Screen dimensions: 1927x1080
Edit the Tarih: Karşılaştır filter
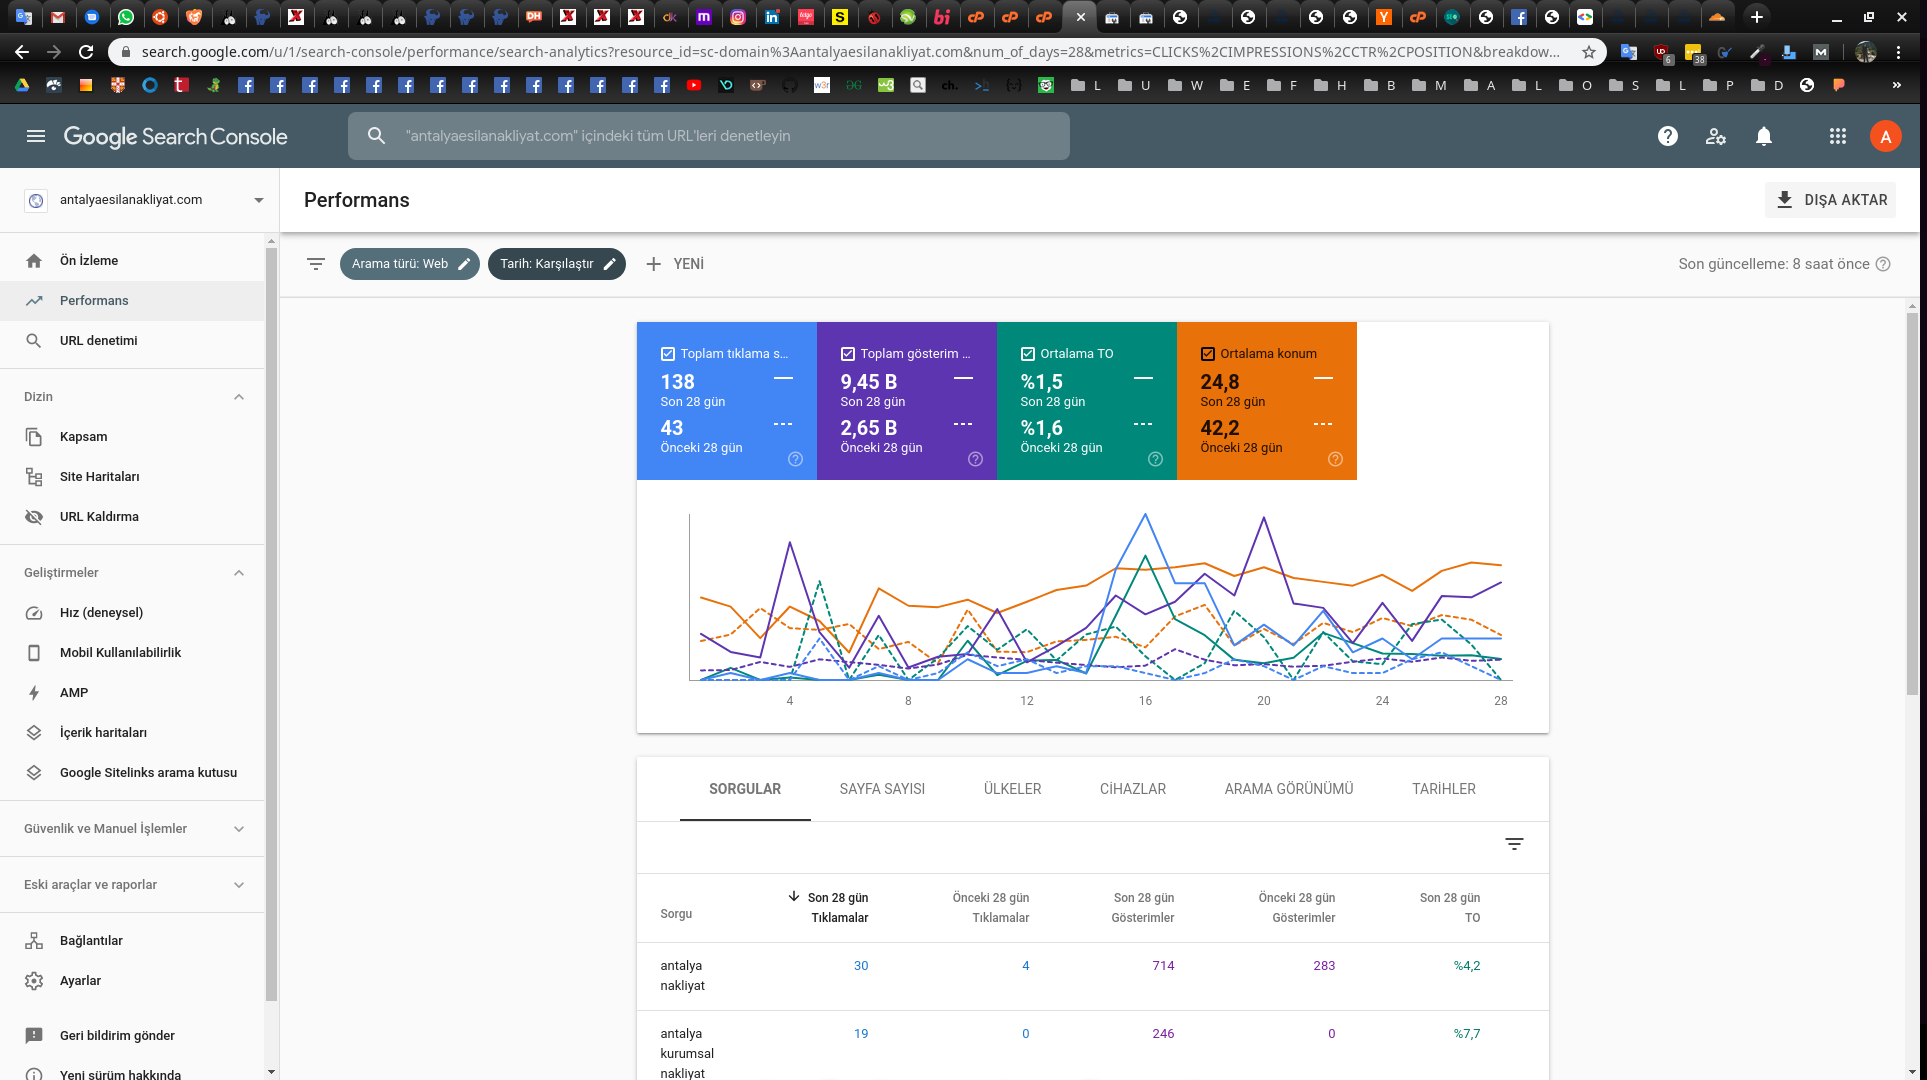pyautogui.click(x=557, y=264)
